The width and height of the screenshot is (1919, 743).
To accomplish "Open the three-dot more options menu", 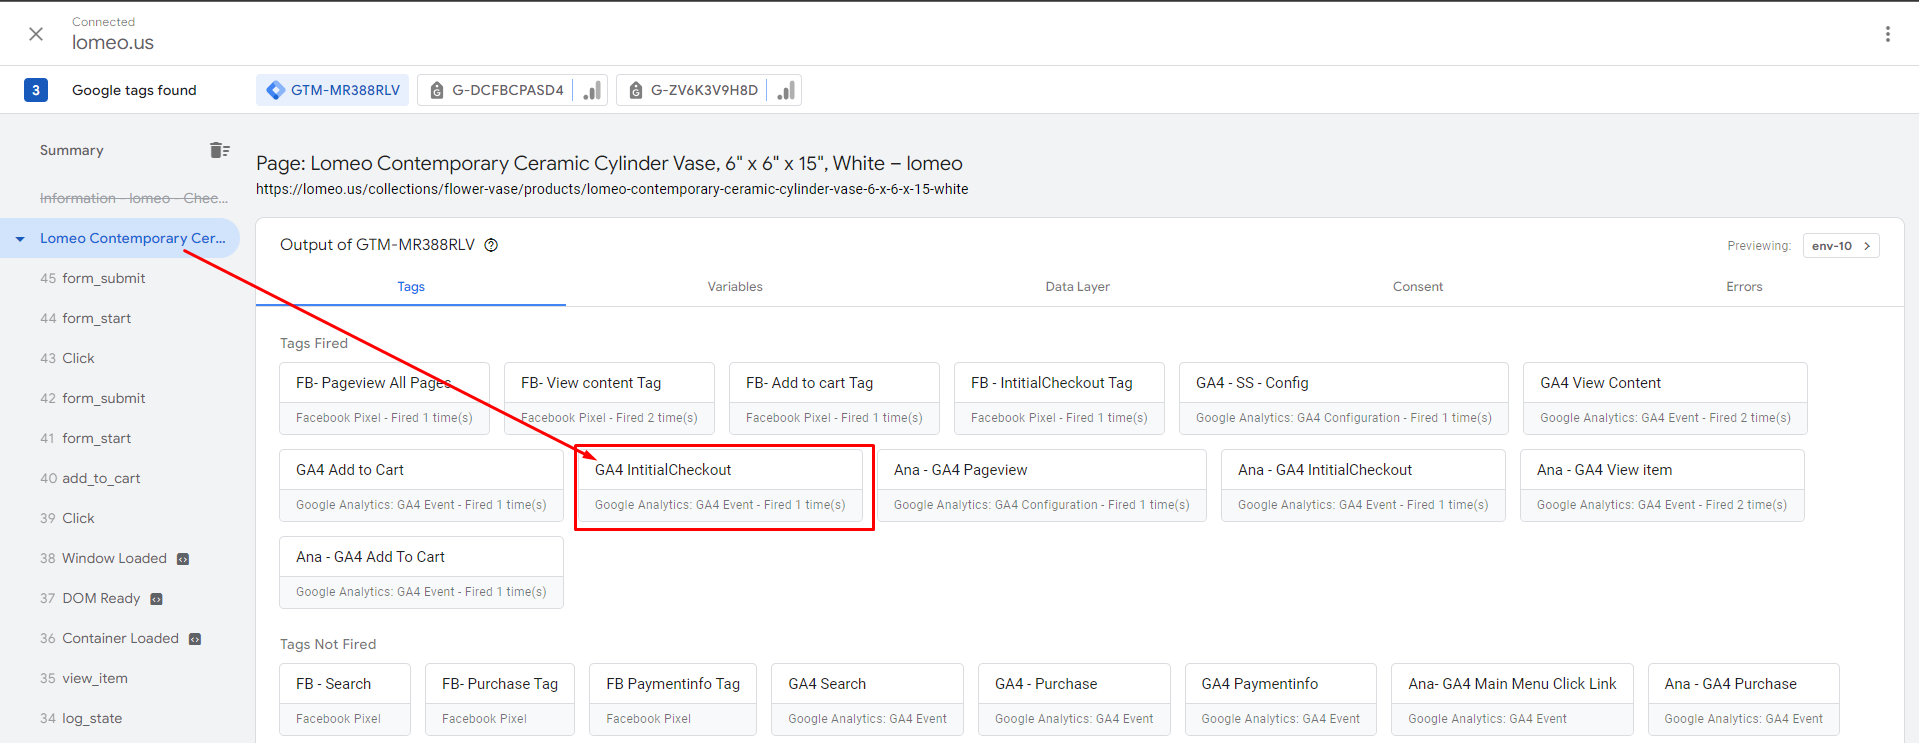I will [1887, 34].
